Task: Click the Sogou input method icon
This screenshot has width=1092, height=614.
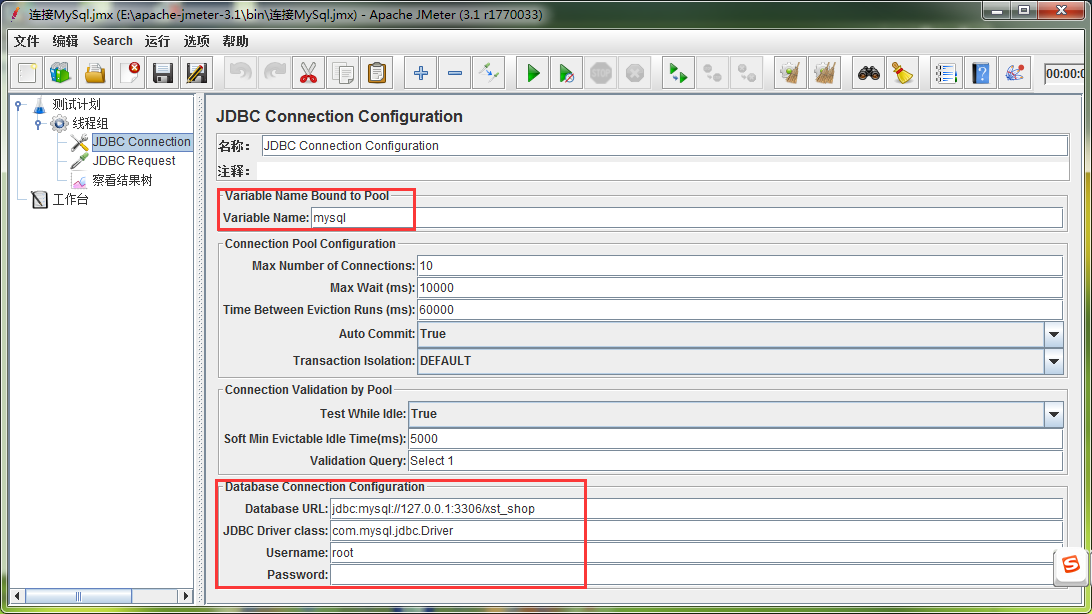Action: 1071,565
